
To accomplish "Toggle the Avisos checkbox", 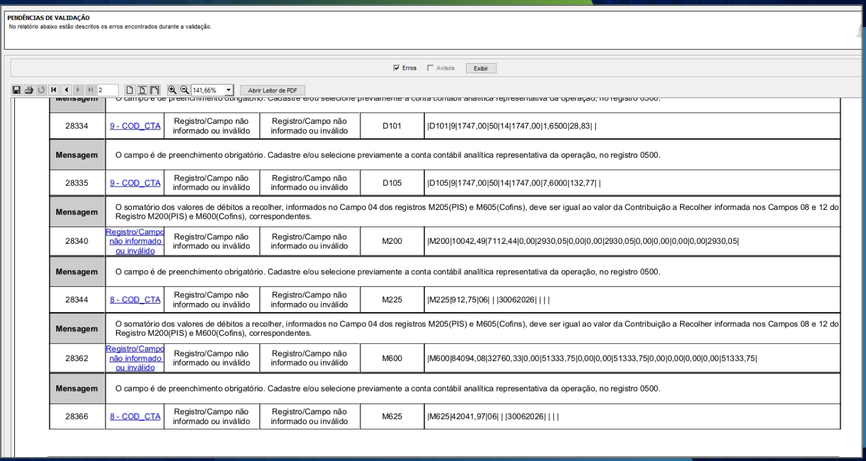I will click(430, 68).
